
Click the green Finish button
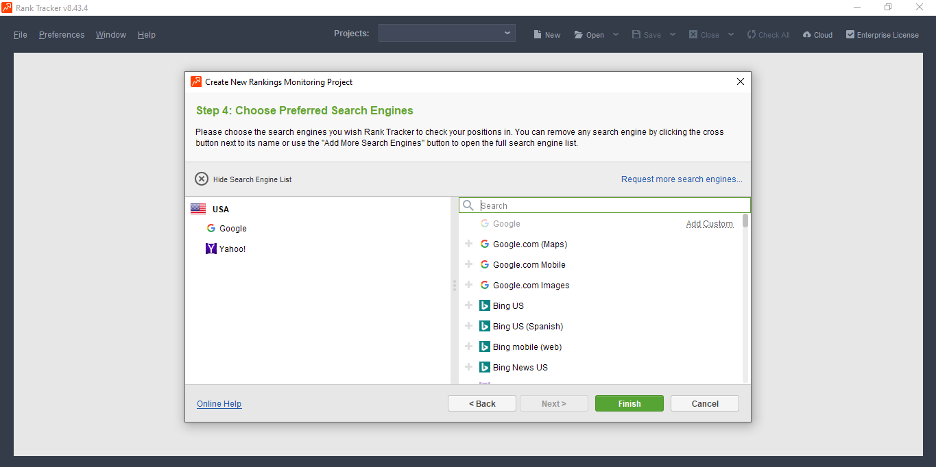629,404
